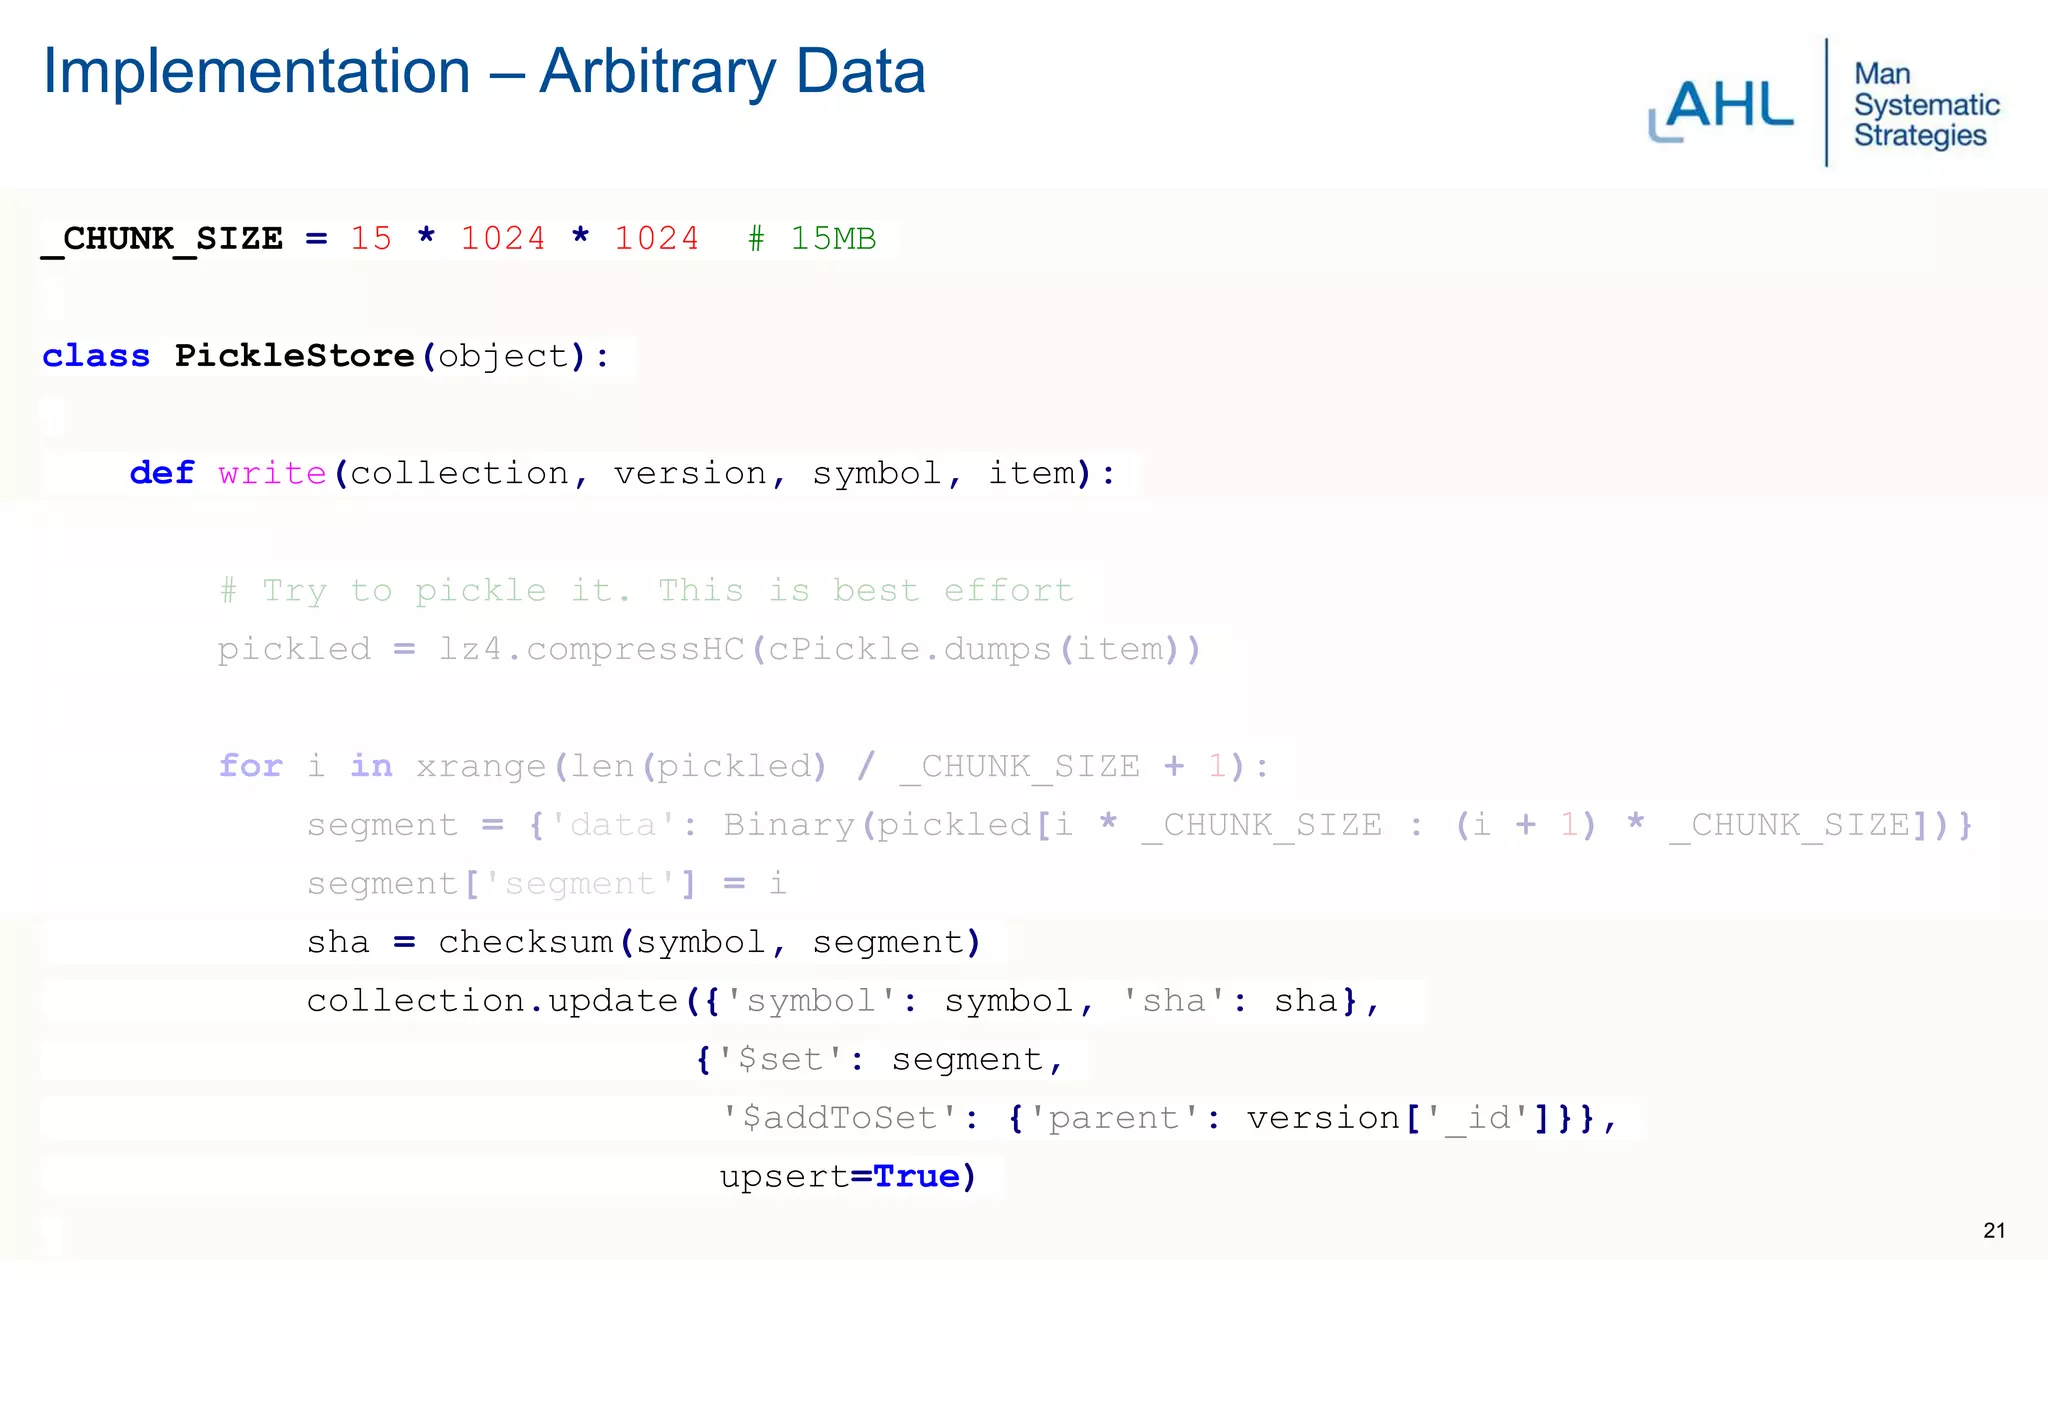Click the segment['segment'] = i line
The image size is (2048, 1418).
(x=546, y=884)
